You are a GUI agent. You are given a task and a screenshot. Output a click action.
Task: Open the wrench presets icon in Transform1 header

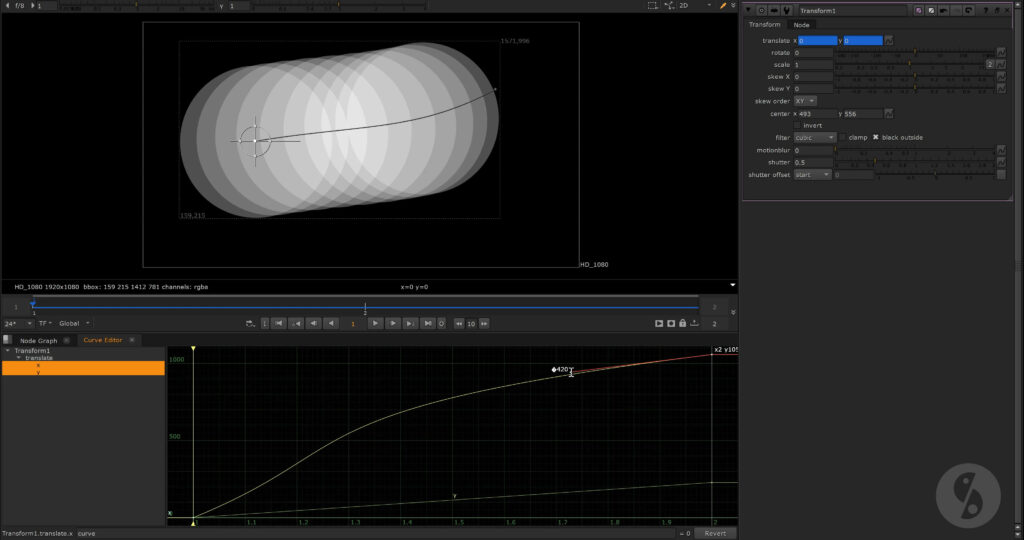point(786,10)
